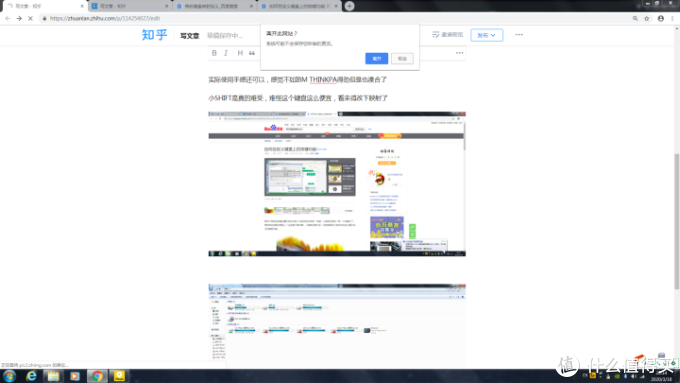The width and height of the screenshot is (680, 383).
Task: Click the browser page vertical scrollbar thumb
Action: 677,221
